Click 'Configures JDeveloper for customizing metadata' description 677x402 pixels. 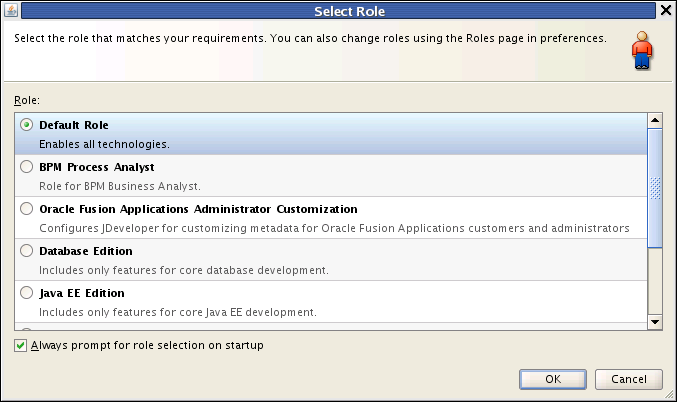click(x=334, y=228)
